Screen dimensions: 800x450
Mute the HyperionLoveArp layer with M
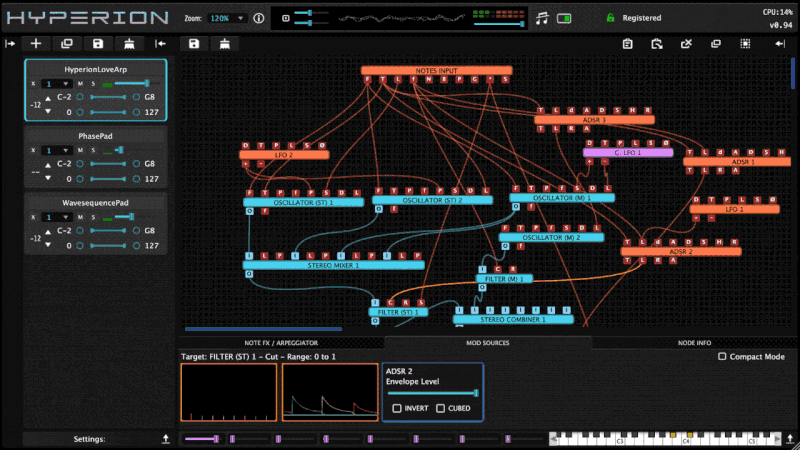(80, 84)
